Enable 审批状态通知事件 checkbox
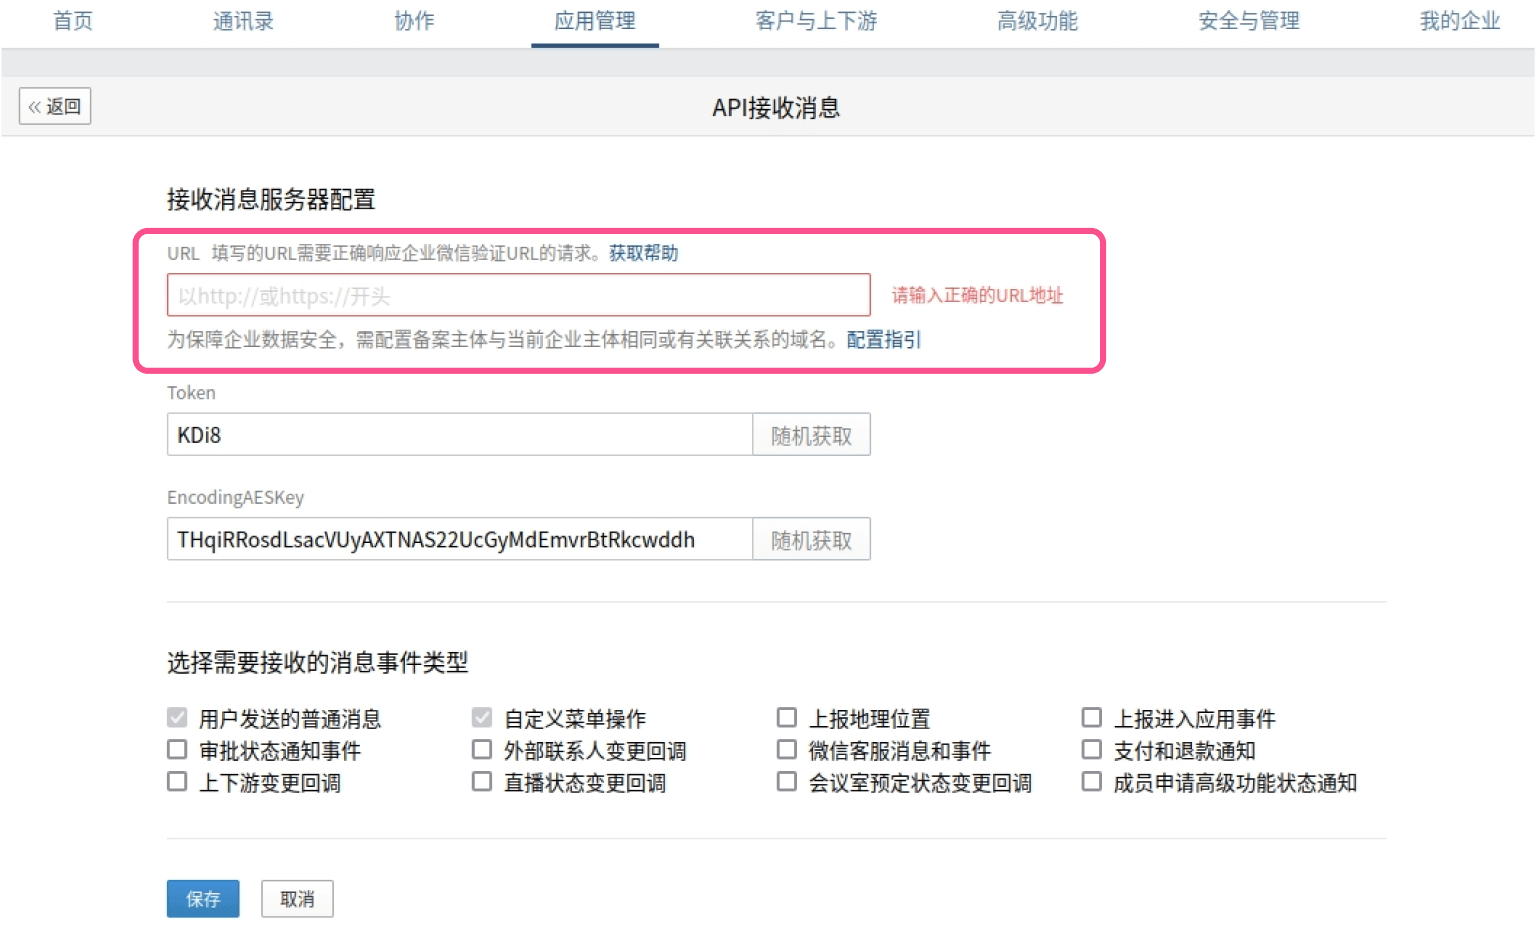Viewport: 1536px width, 948px height. [178, 750]
